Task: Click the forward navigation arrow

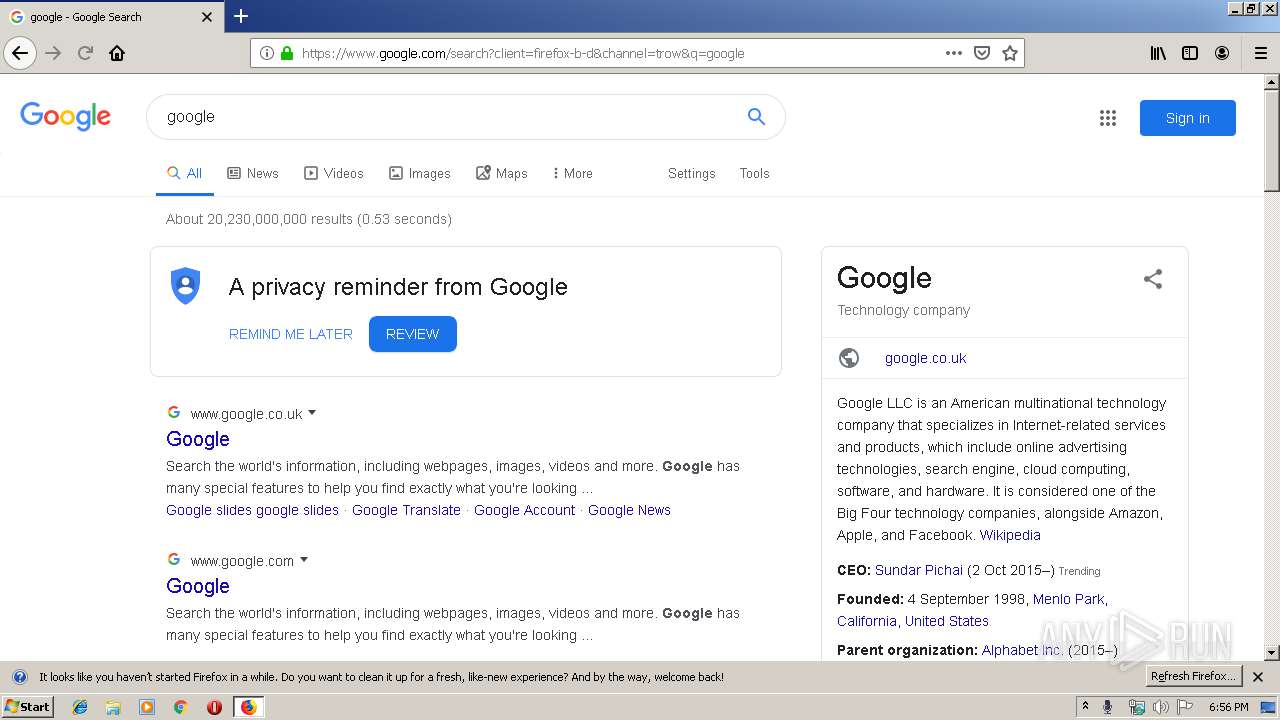Action: click(x=53, y=53)
